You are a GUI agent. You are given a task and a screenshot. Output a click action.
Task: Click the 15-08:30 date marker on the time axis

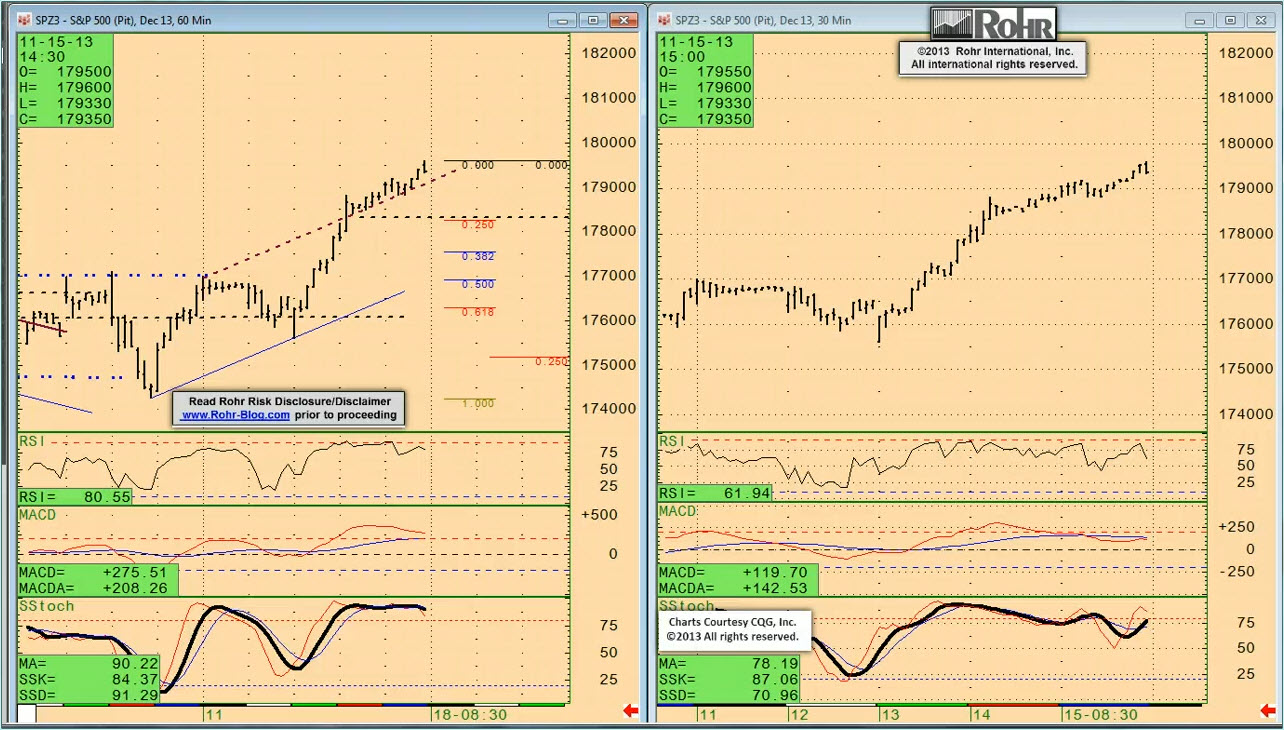coord(1100,715)
